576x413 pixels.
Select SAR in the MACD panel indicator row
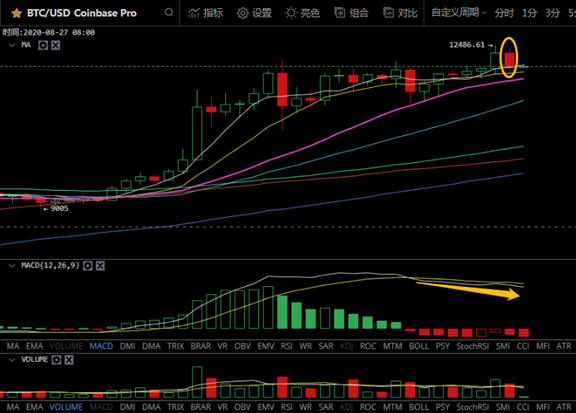click(x=326, y=346)
